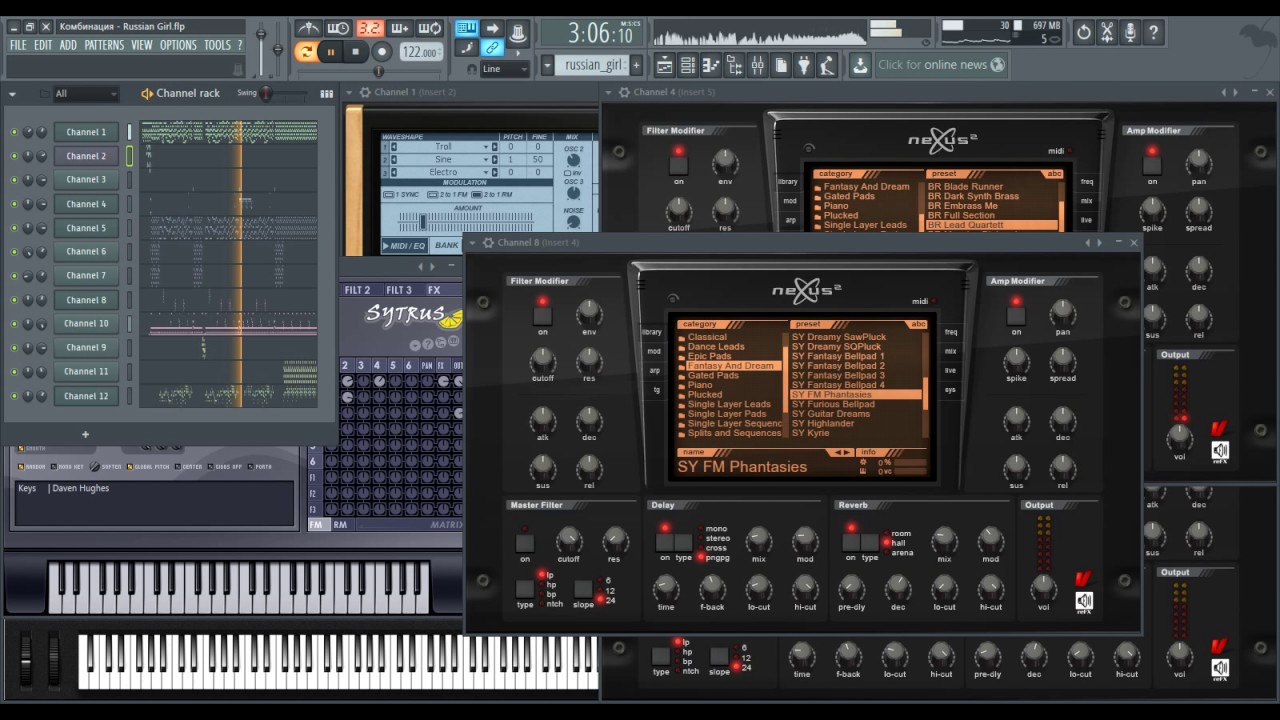1280x720 pixels.
Task: Toggle Filter Modifier on in Channel 8 Nexus
Action: point(543,316)
